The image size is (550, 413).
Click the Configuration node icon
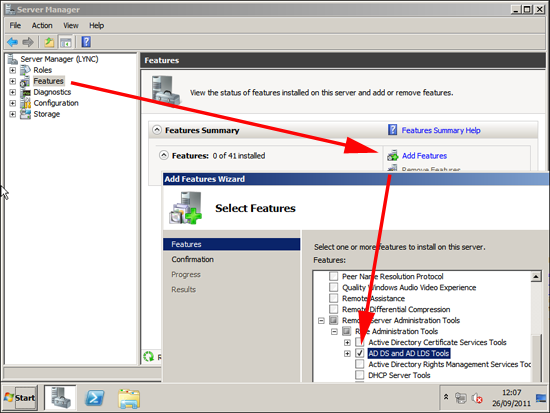click(25, 103)
